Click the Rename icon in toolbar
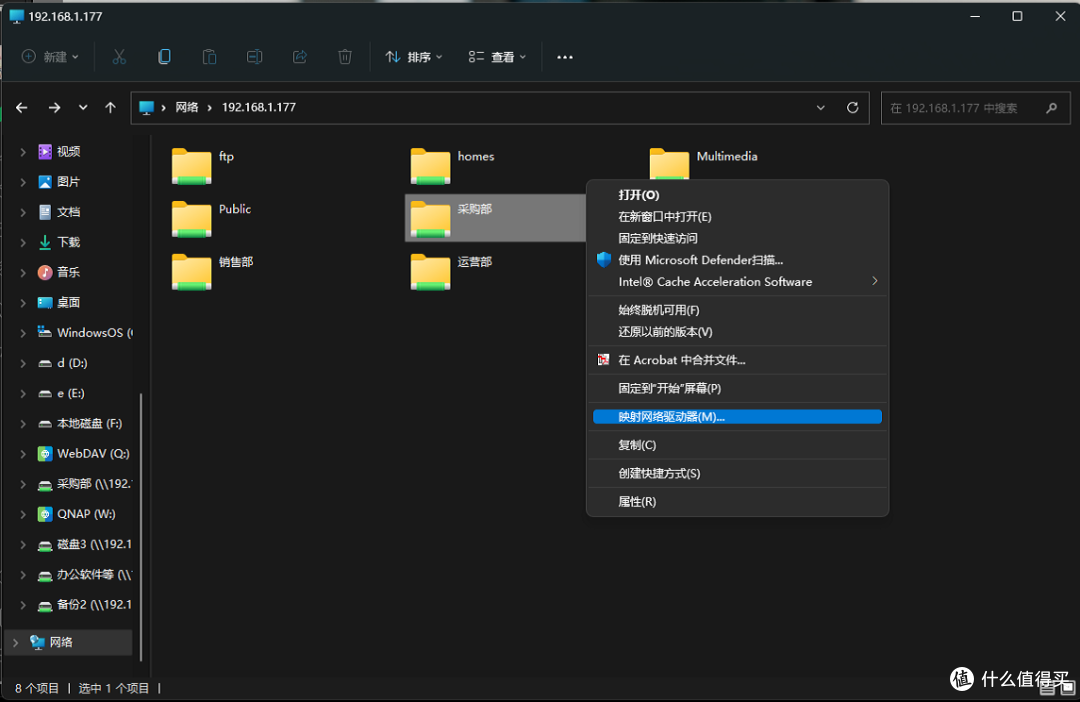The image size is (1080, 702). point(255,57)
